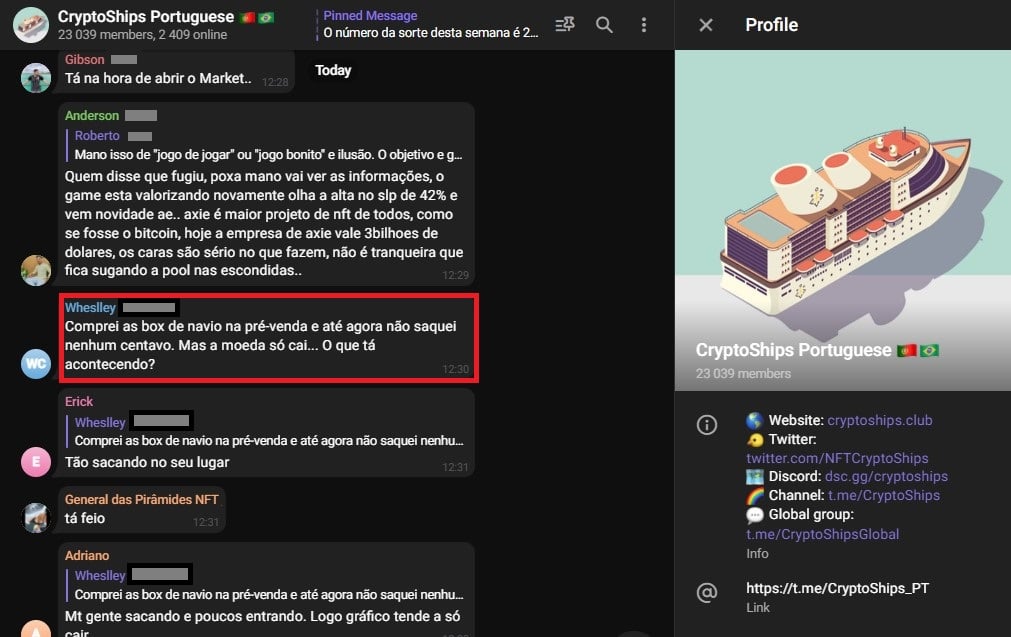Open the dsc.gg/cryptoships Discord link
1011x637 pixels.
(886, 476)
